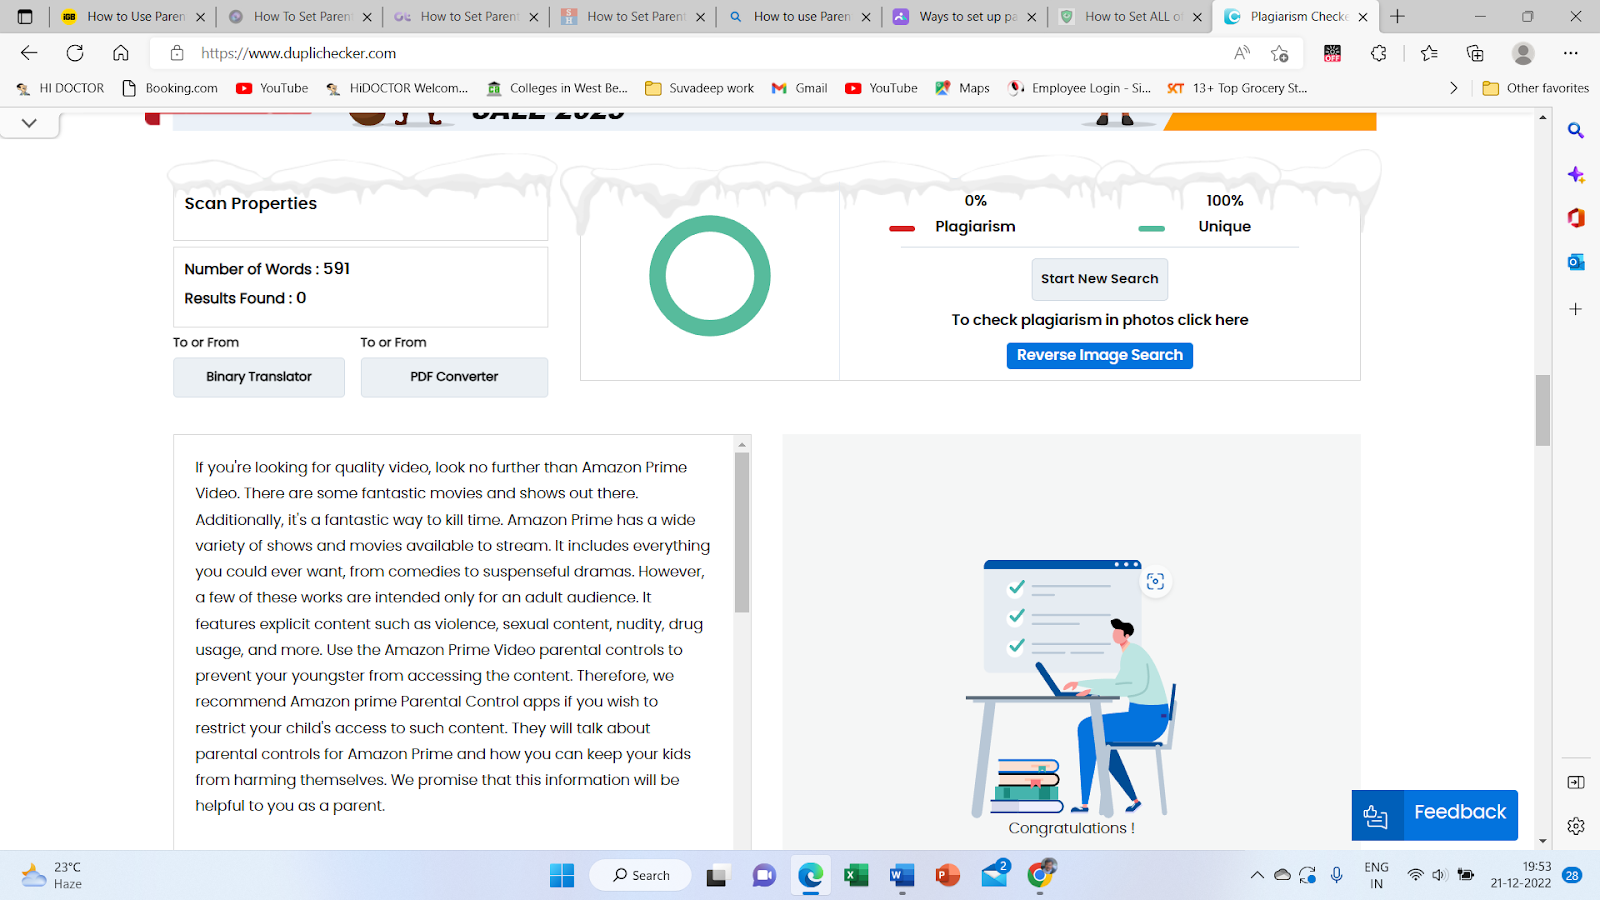Open the Colleges in West Be... bookmark
Image resolution: width=1600 pixels, height=900 pixels.
point(557,88)
